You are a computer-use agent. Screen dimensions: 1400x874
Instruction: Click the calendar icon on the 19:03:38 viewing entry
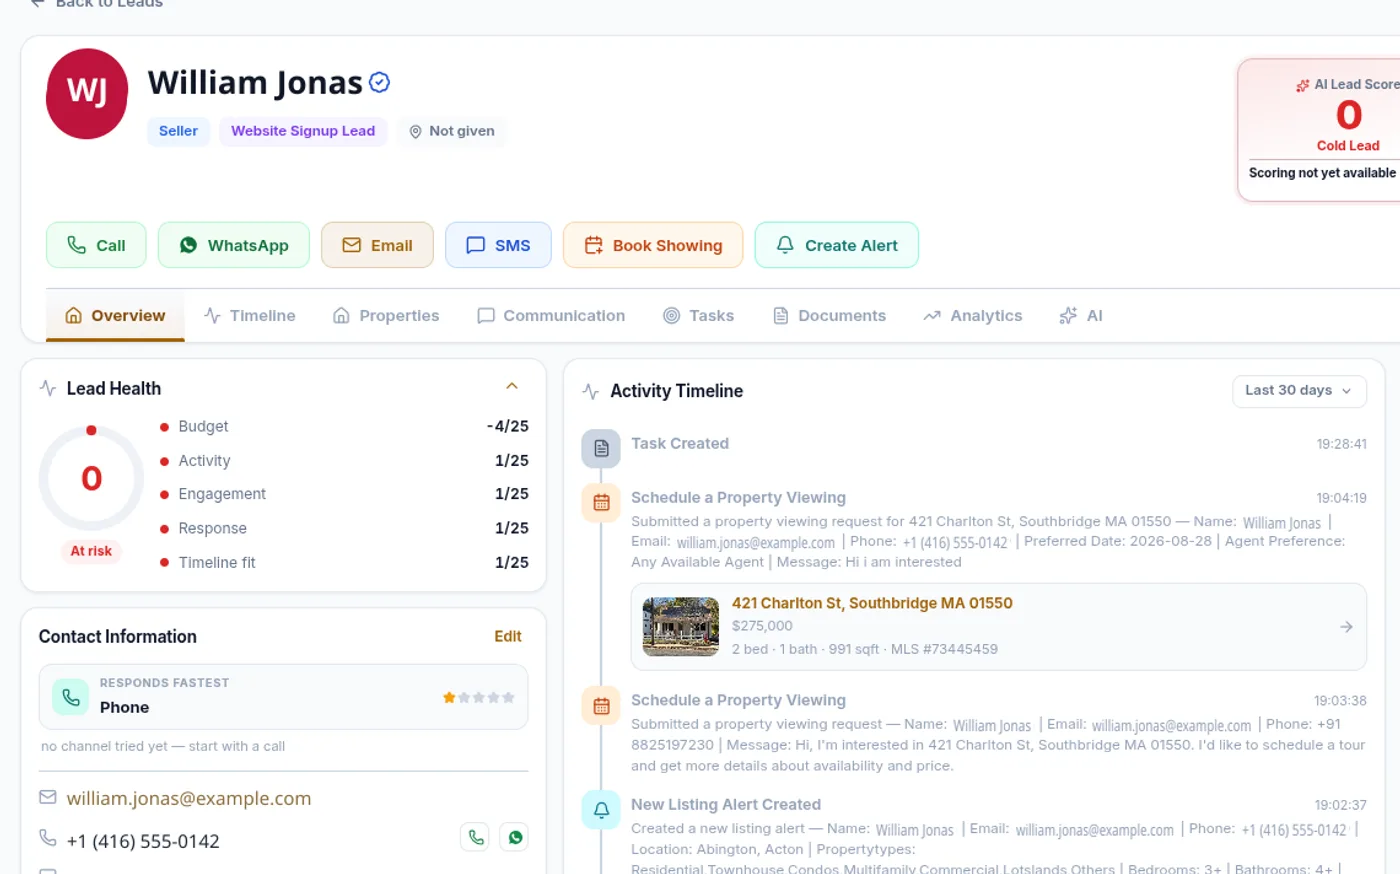coord(601,706)
